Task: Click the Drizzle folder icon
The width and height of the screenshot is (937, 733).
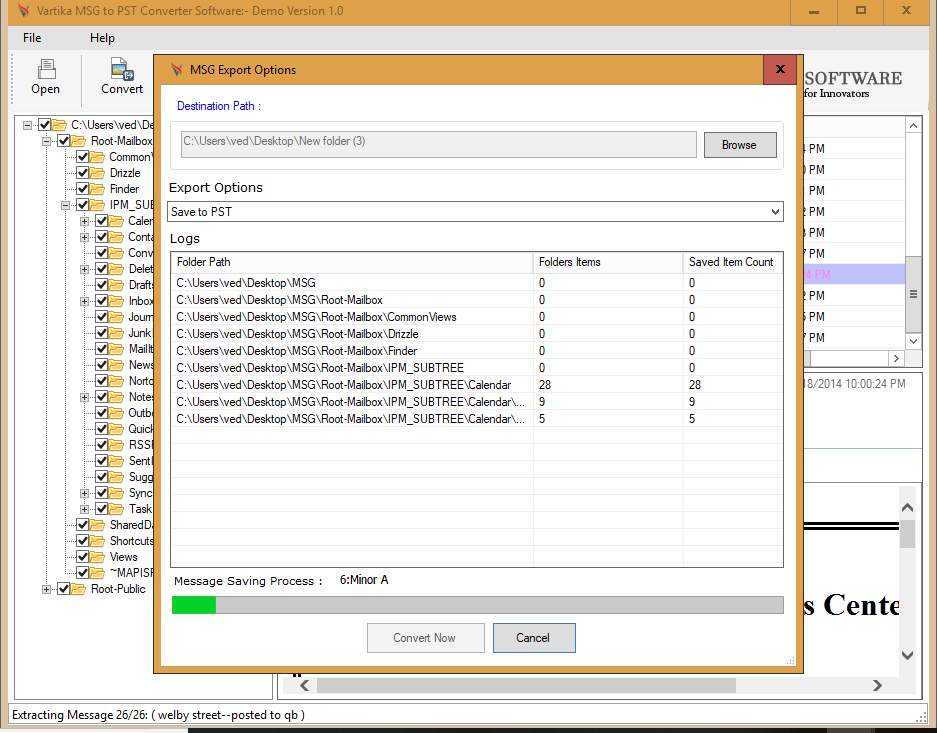Action: 97,173
